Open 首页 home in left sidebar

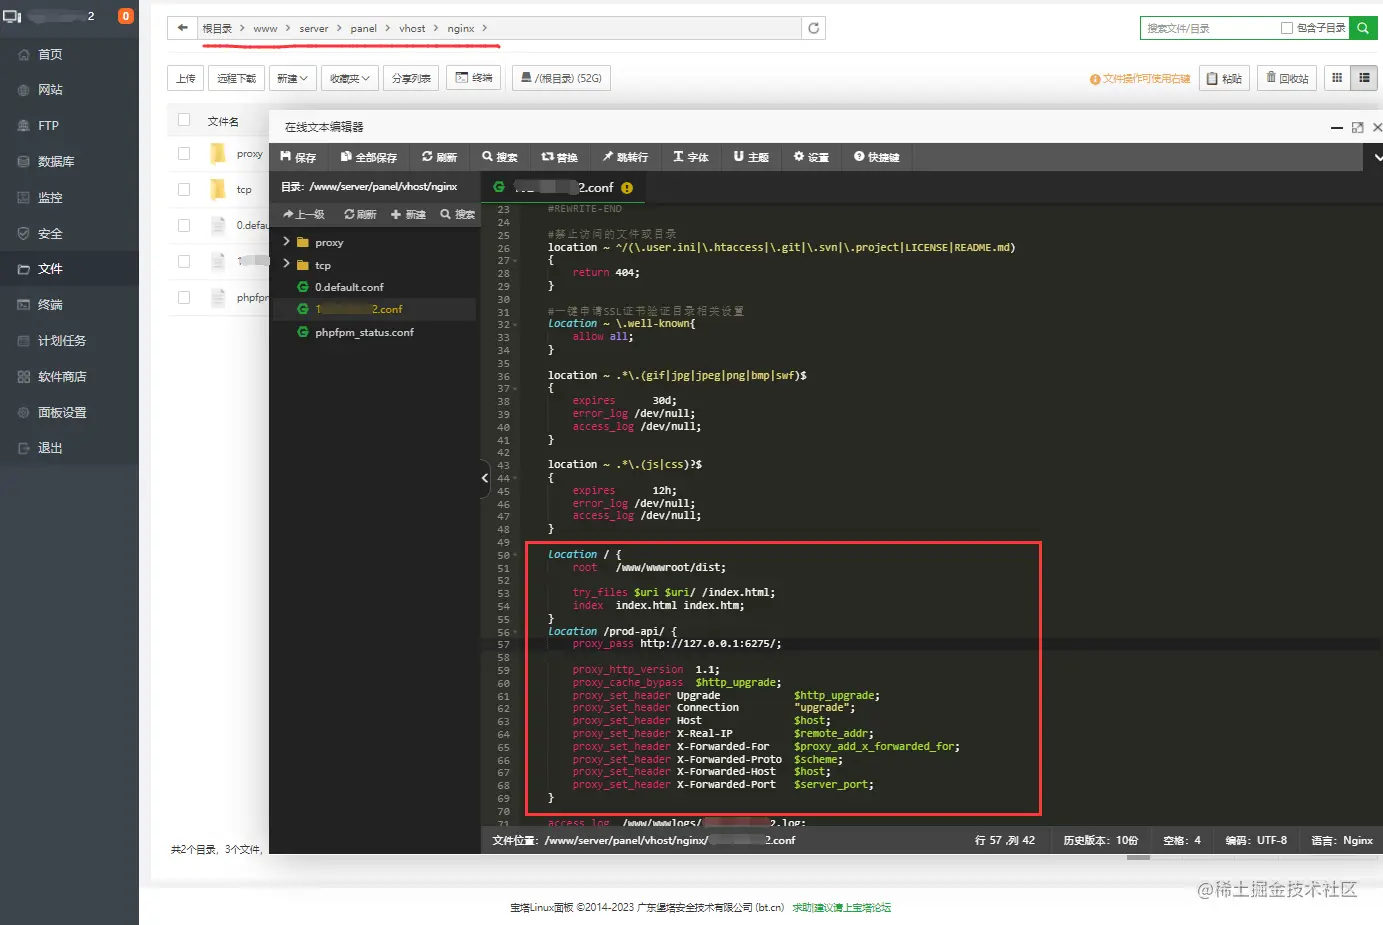(69, 54)
